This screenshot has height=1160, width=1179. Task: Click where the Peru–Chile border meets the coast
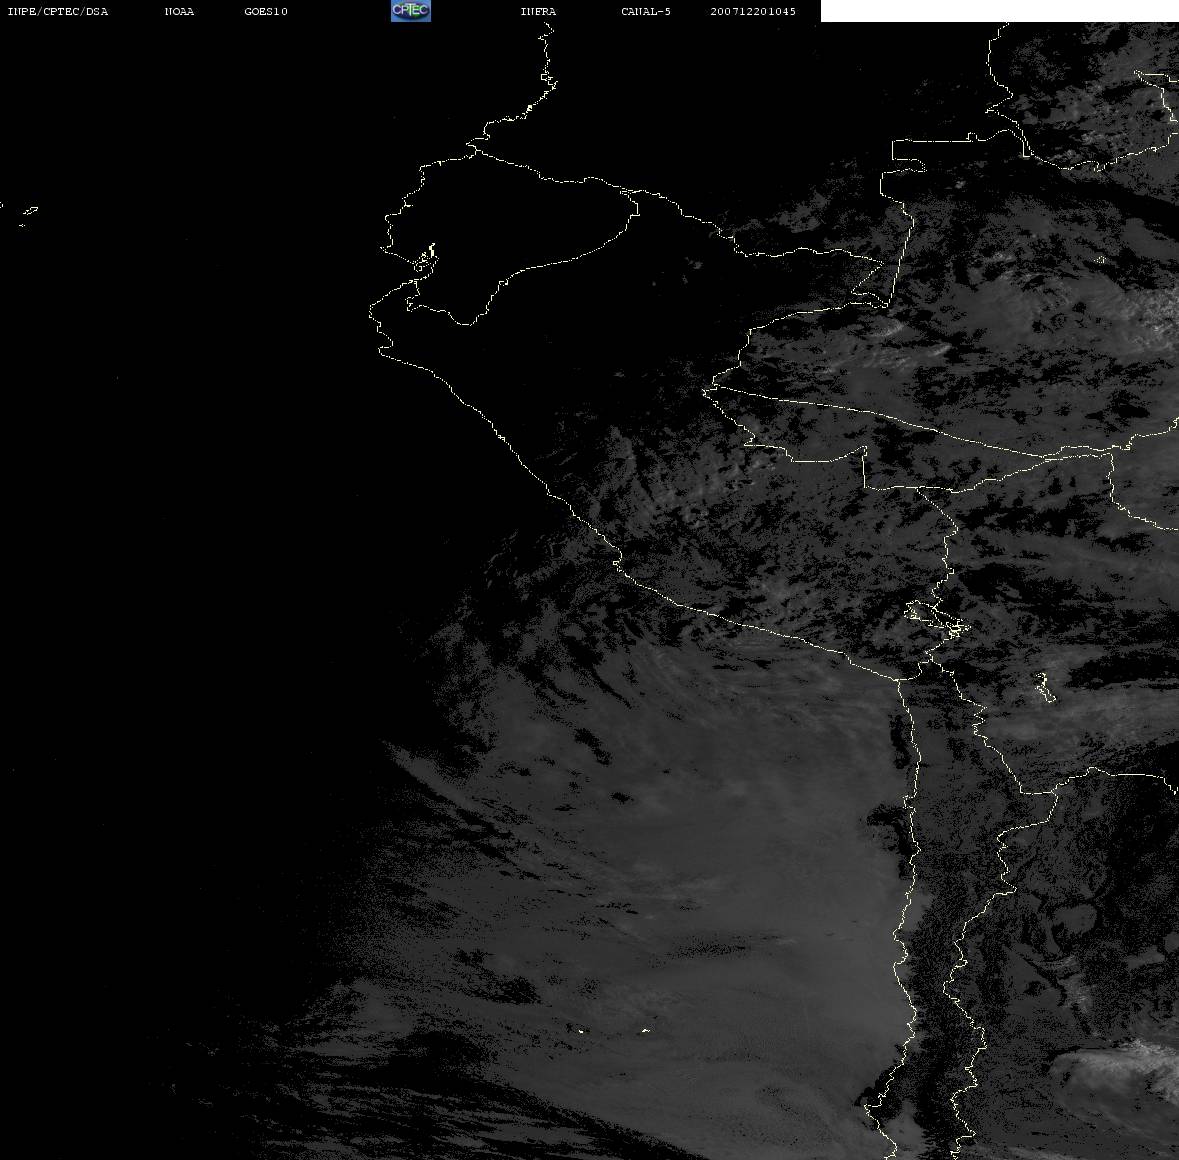[x=899, y=679]
